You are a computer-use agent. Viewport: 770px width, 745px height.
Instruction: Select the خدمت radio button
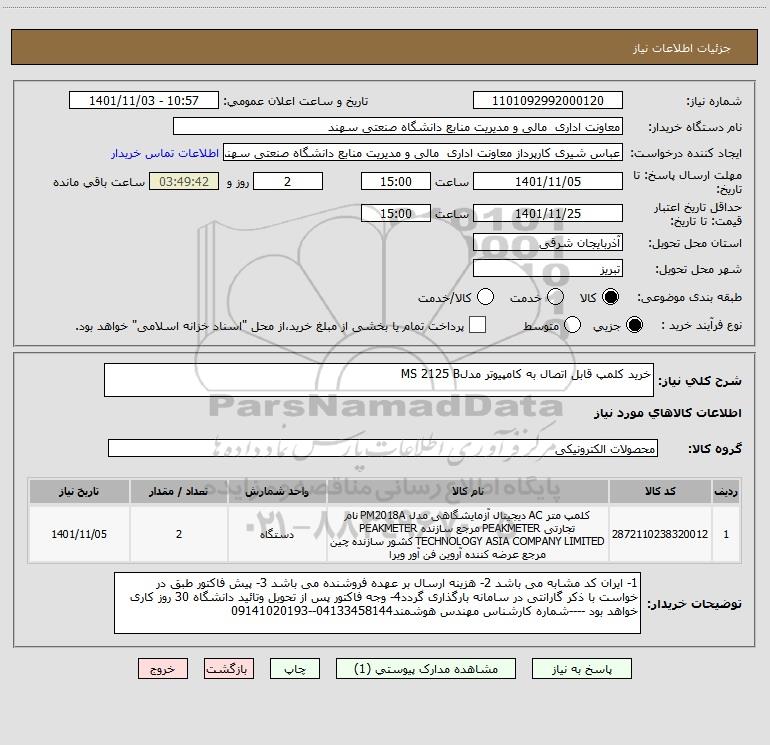tap(555, 297)
